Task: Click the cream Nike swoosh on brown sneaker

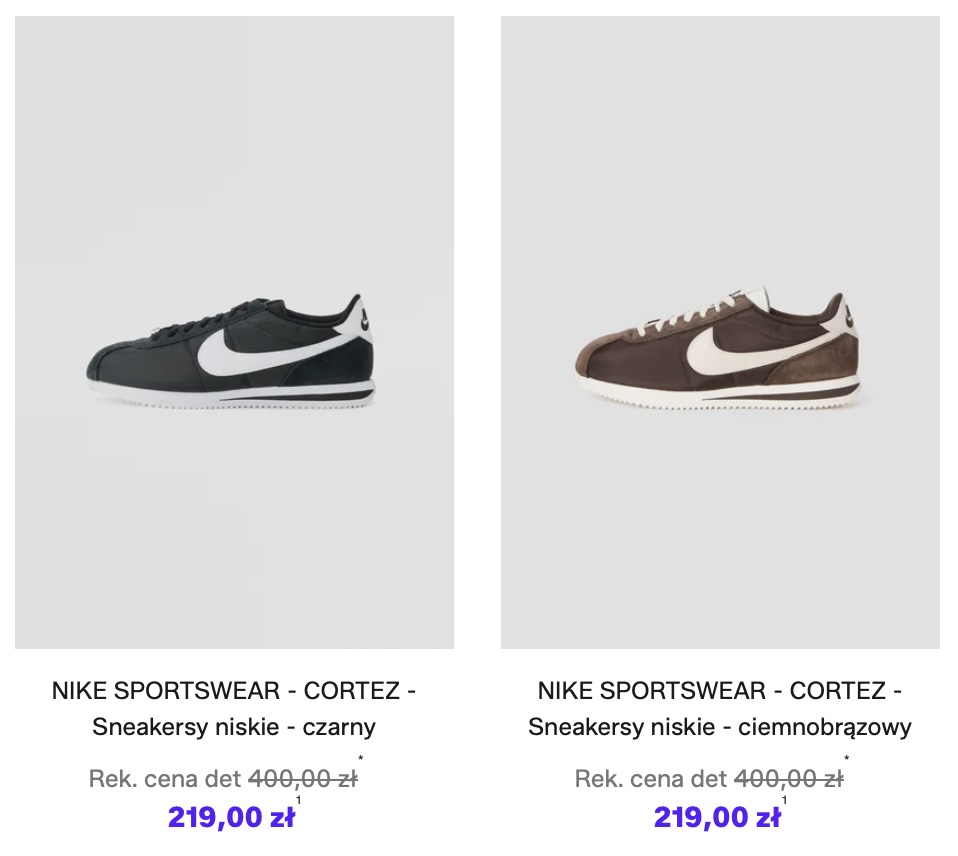Action: [x=728, y=346]
